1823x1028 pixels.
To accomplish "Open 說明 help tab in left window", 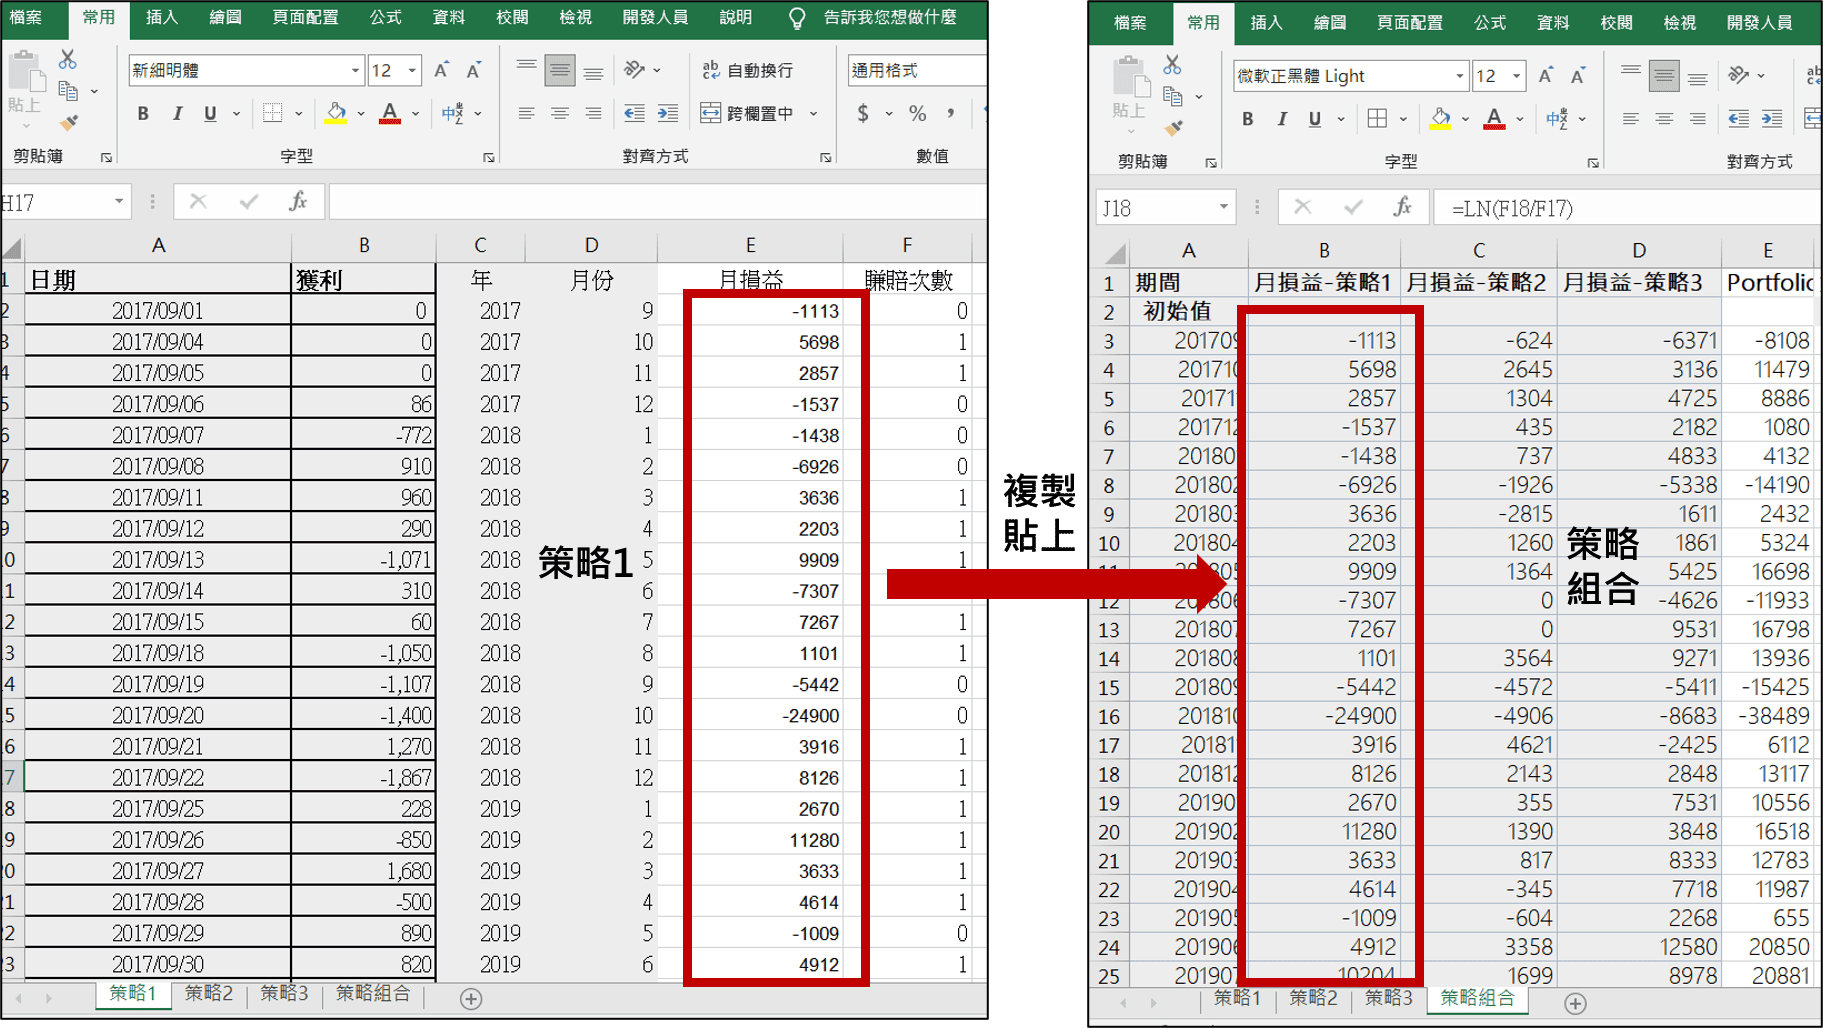I will pyautogui.click(x=735, y=18).
